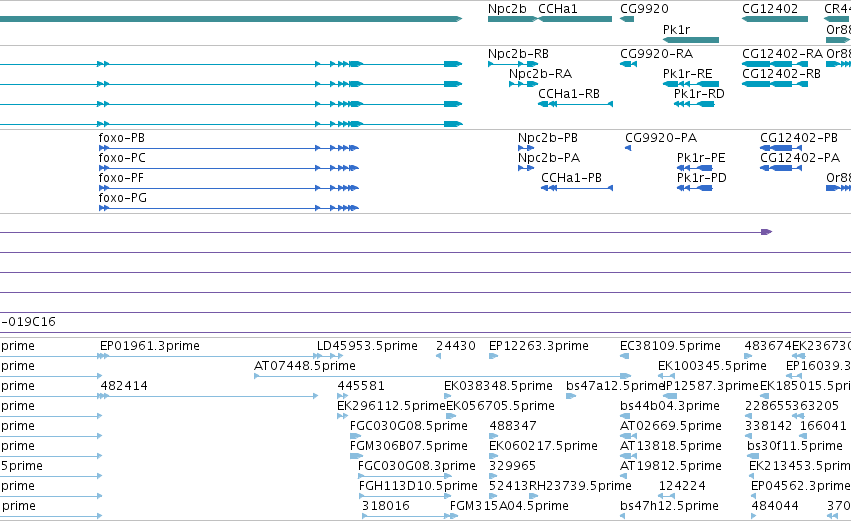Open the CG12402-PB protein label

point(799,138)
